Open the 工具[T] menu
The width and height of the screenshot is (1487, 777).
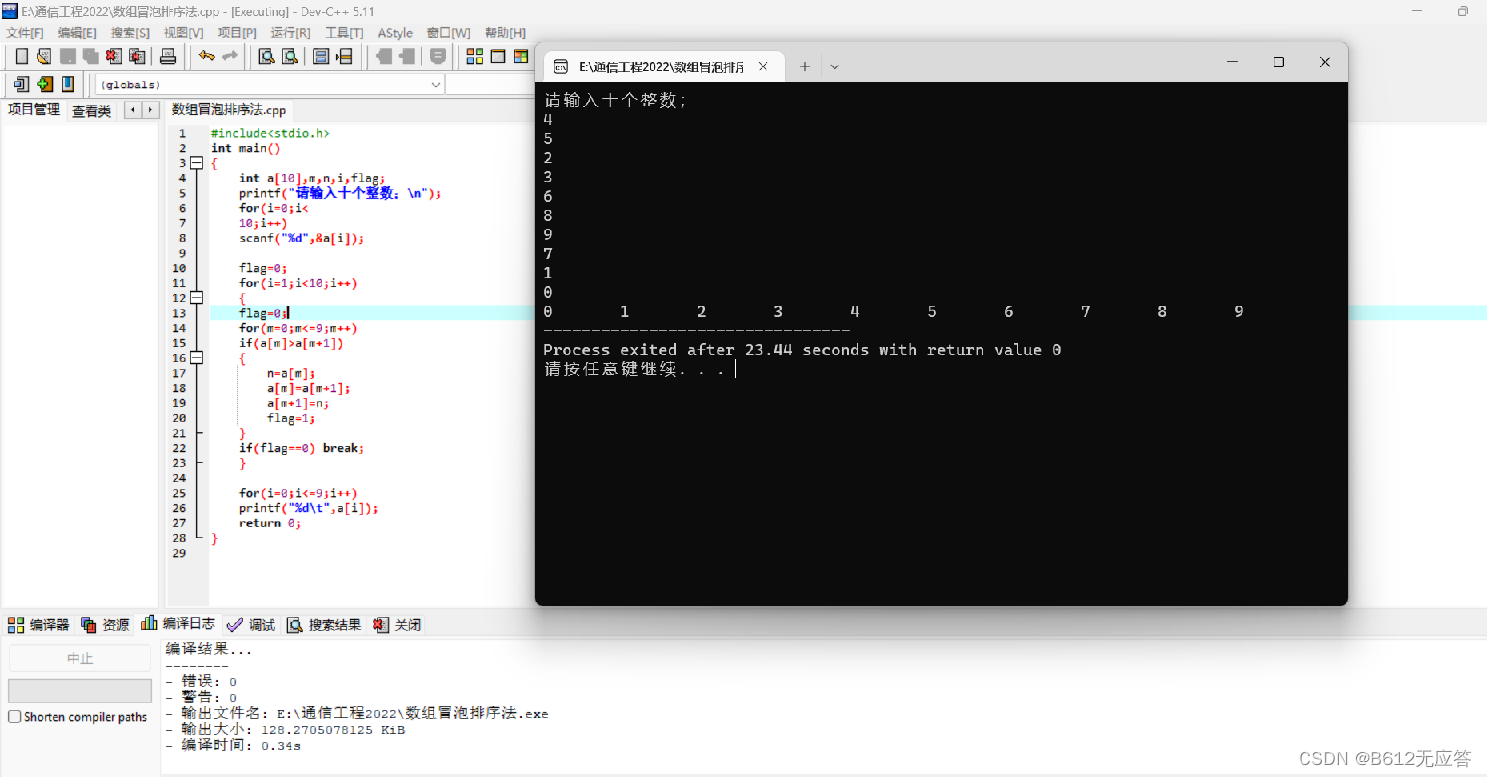(344, 33)
